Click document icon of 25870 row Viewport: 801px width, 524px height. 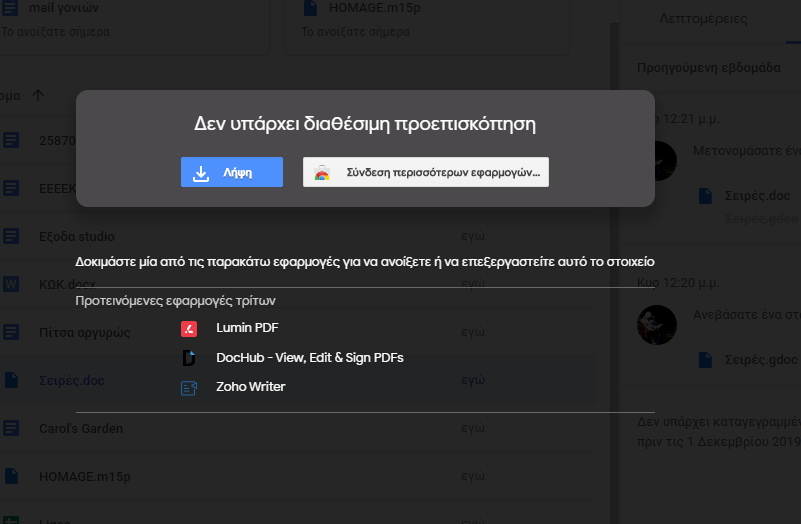[11, 140]
